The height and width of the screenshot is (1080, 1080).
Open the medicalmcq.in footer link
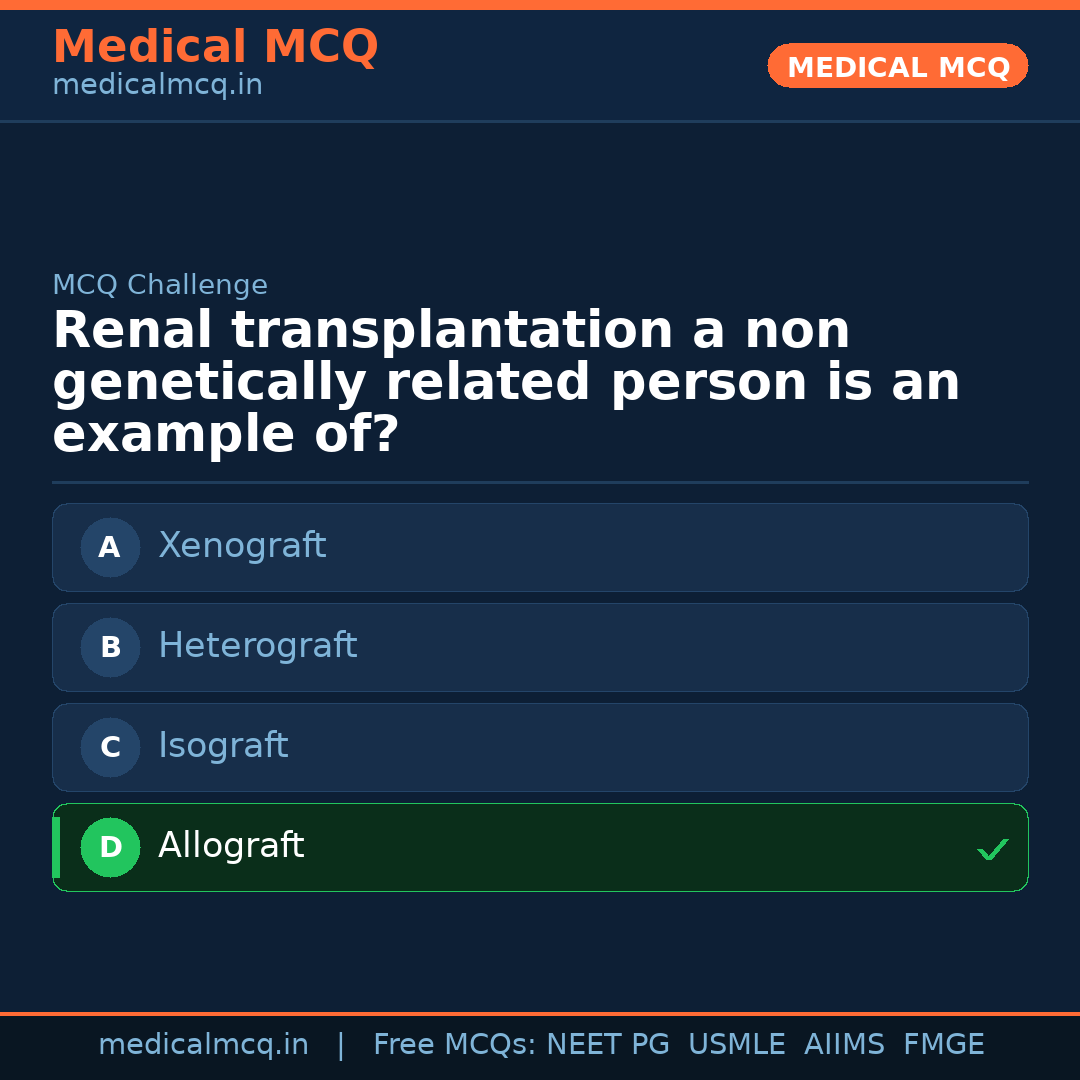[203, 1043]
